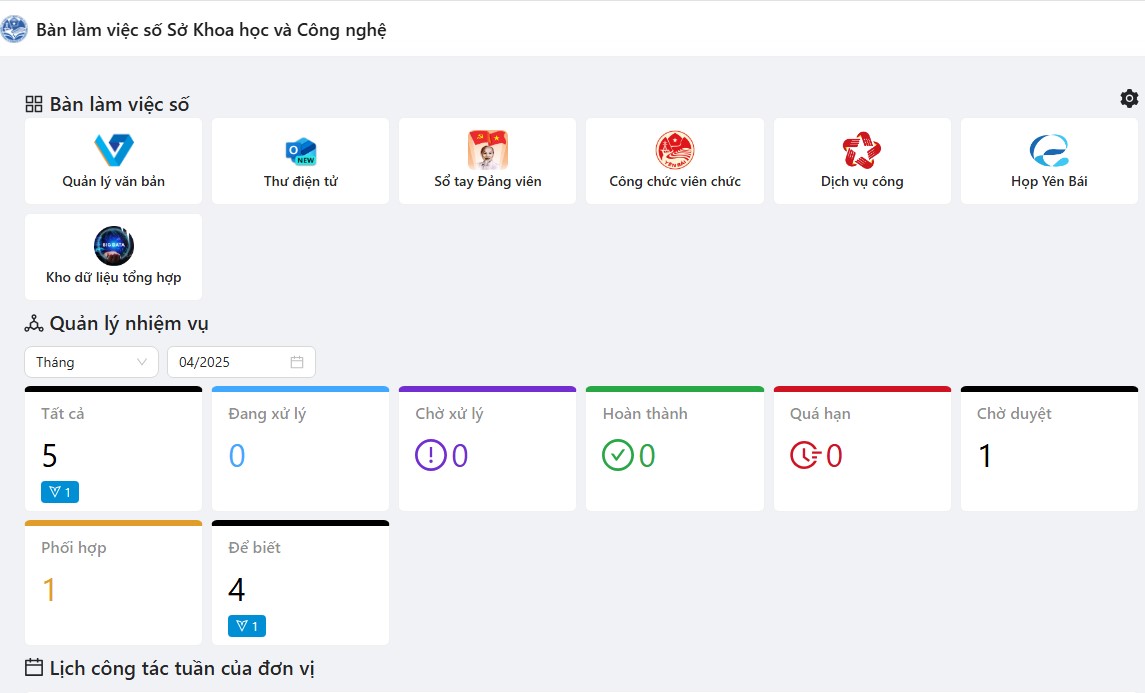Open the Hoàn thành task card
This screenshot has height=693, width=1145.
(674, 448)
